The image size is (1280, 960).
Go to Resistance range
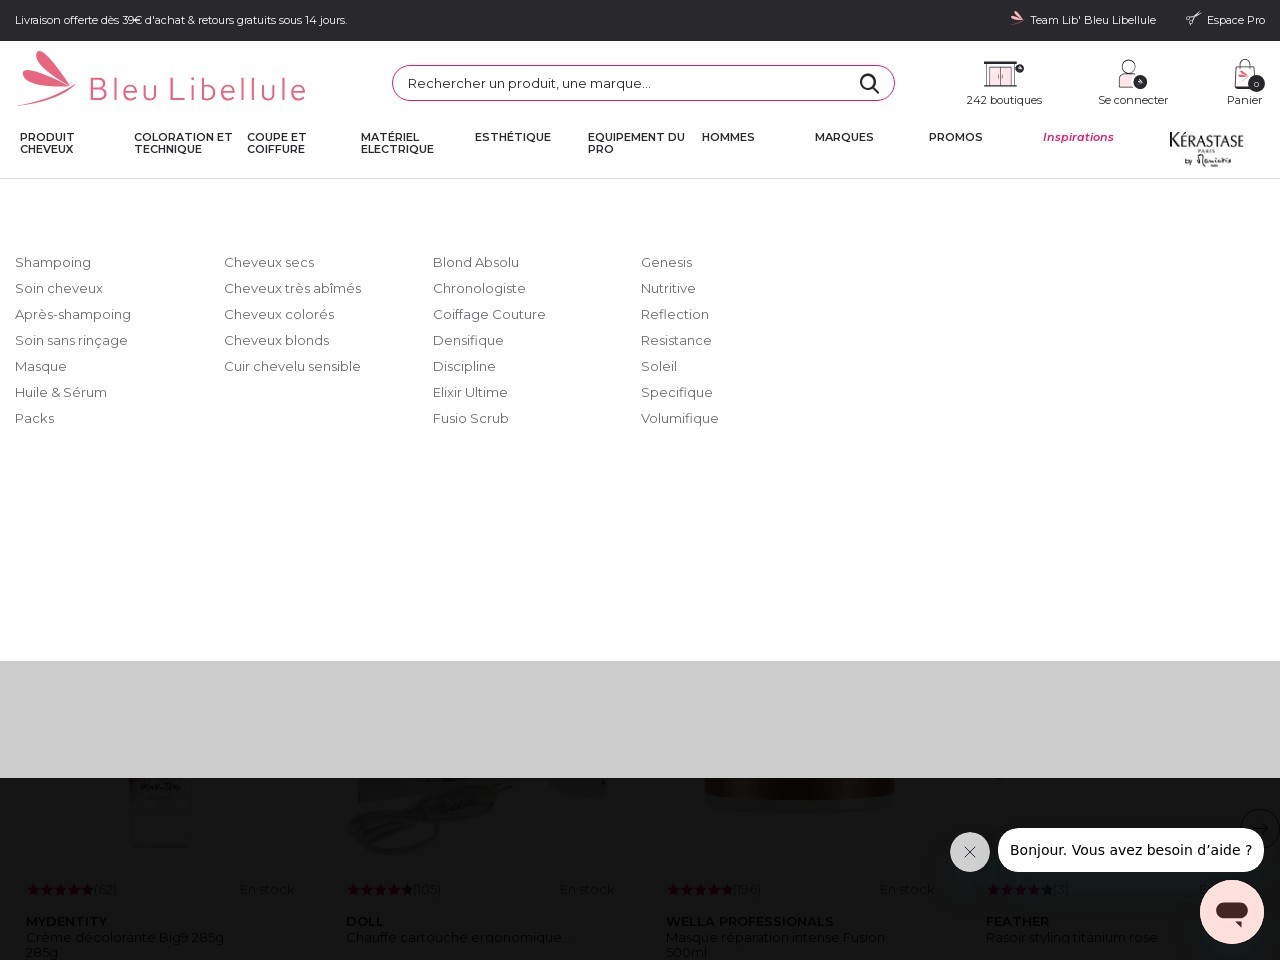click(x=676, y=340)
